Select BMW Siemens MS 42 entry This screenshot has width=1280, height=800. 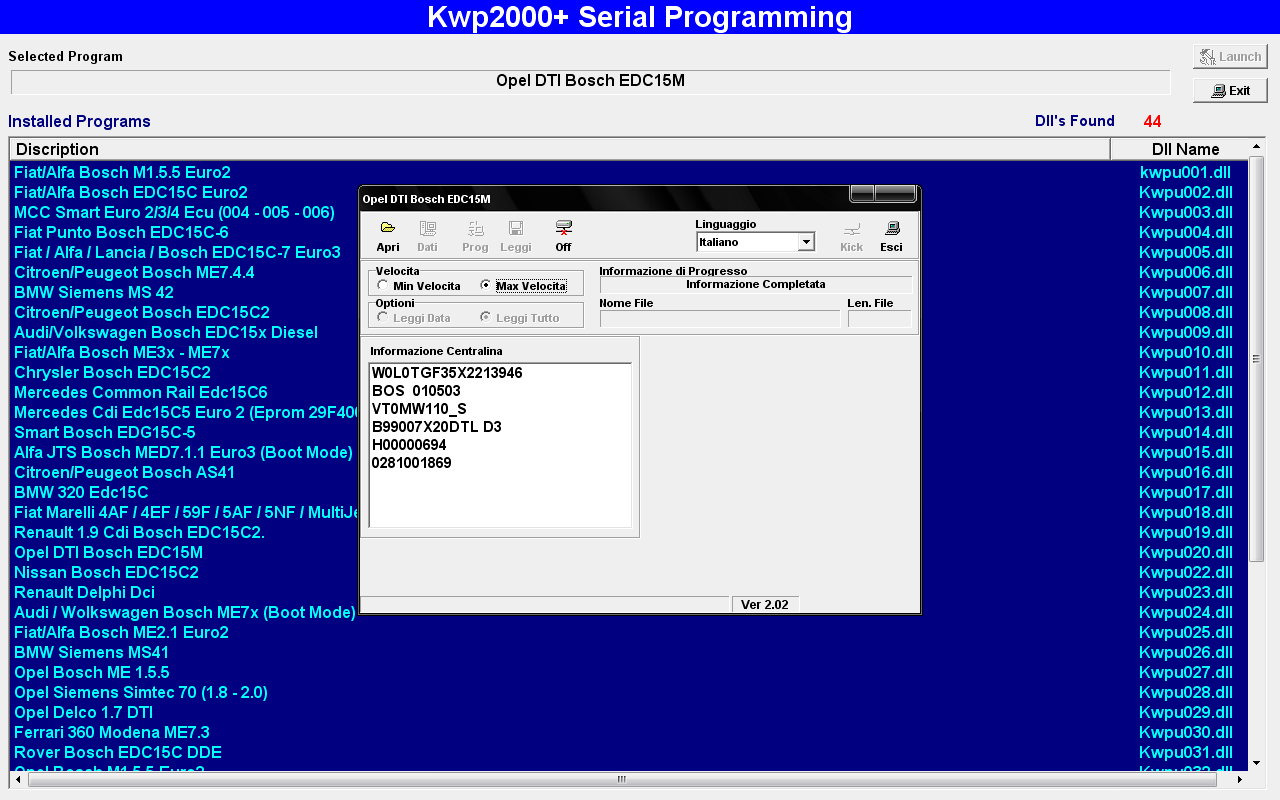click(94, 292)
